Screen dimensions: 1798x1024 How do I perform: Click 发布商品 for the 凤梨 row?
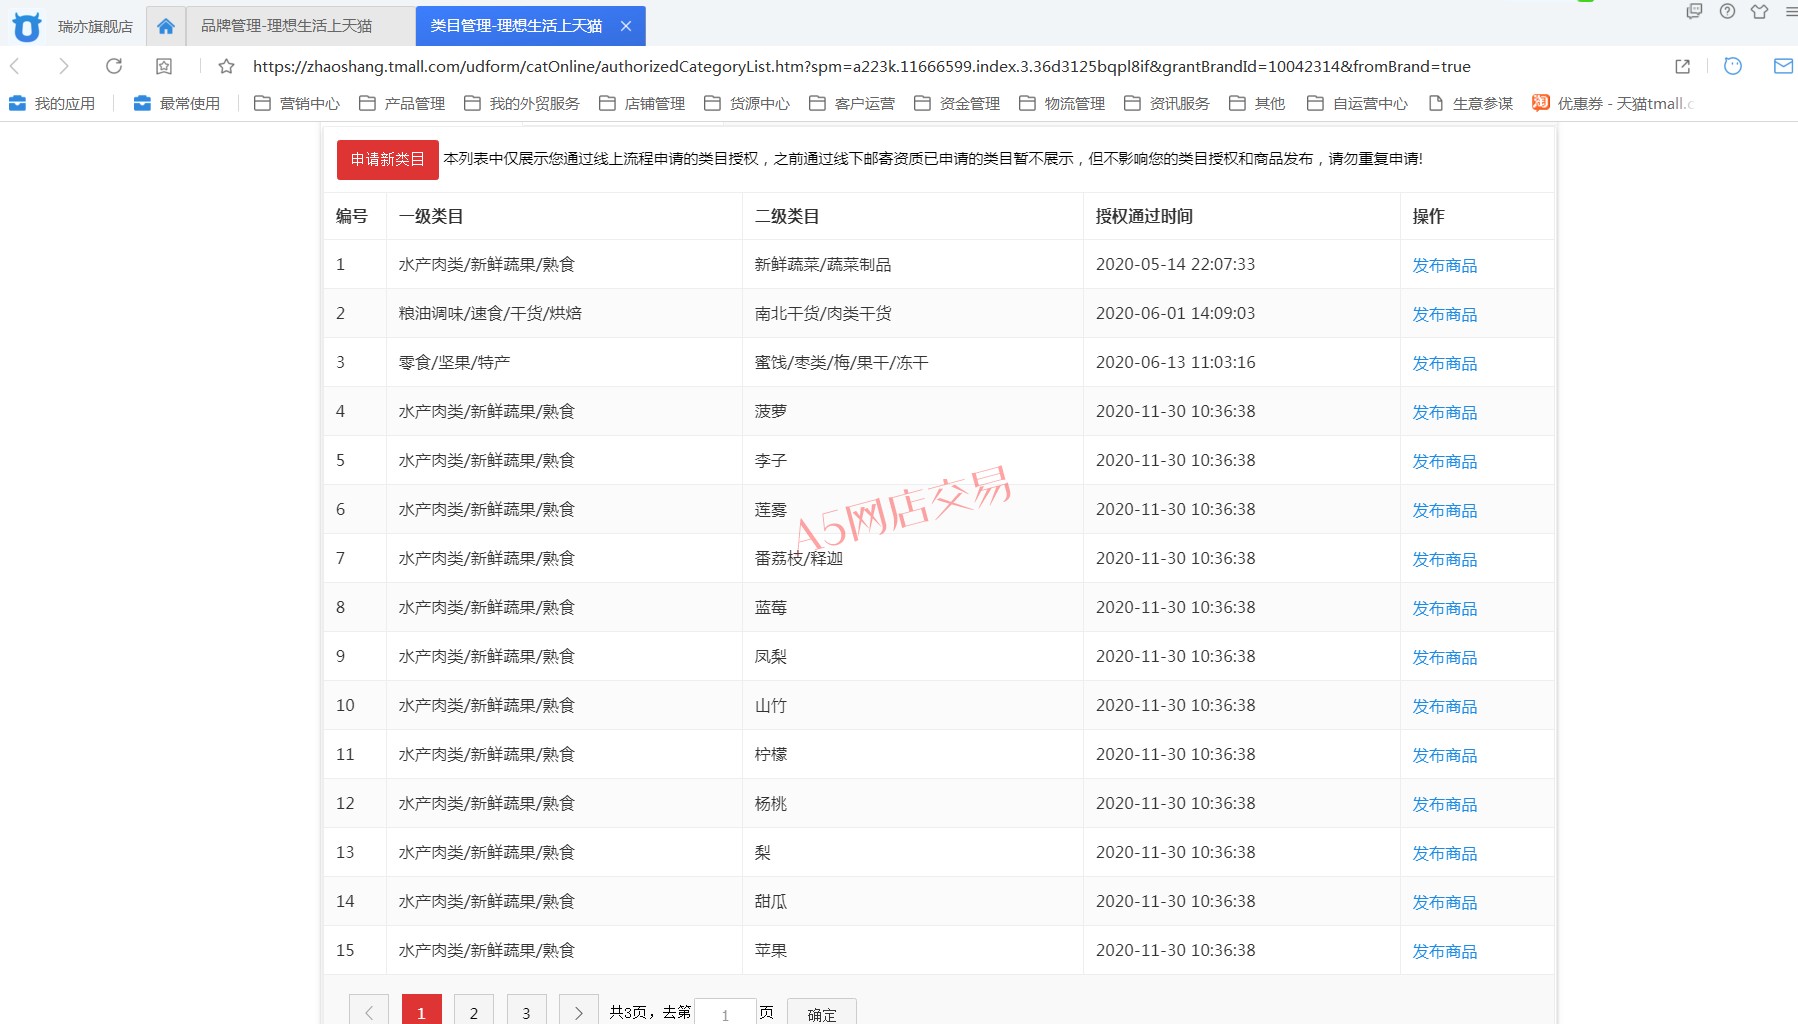click(1444, 657)
